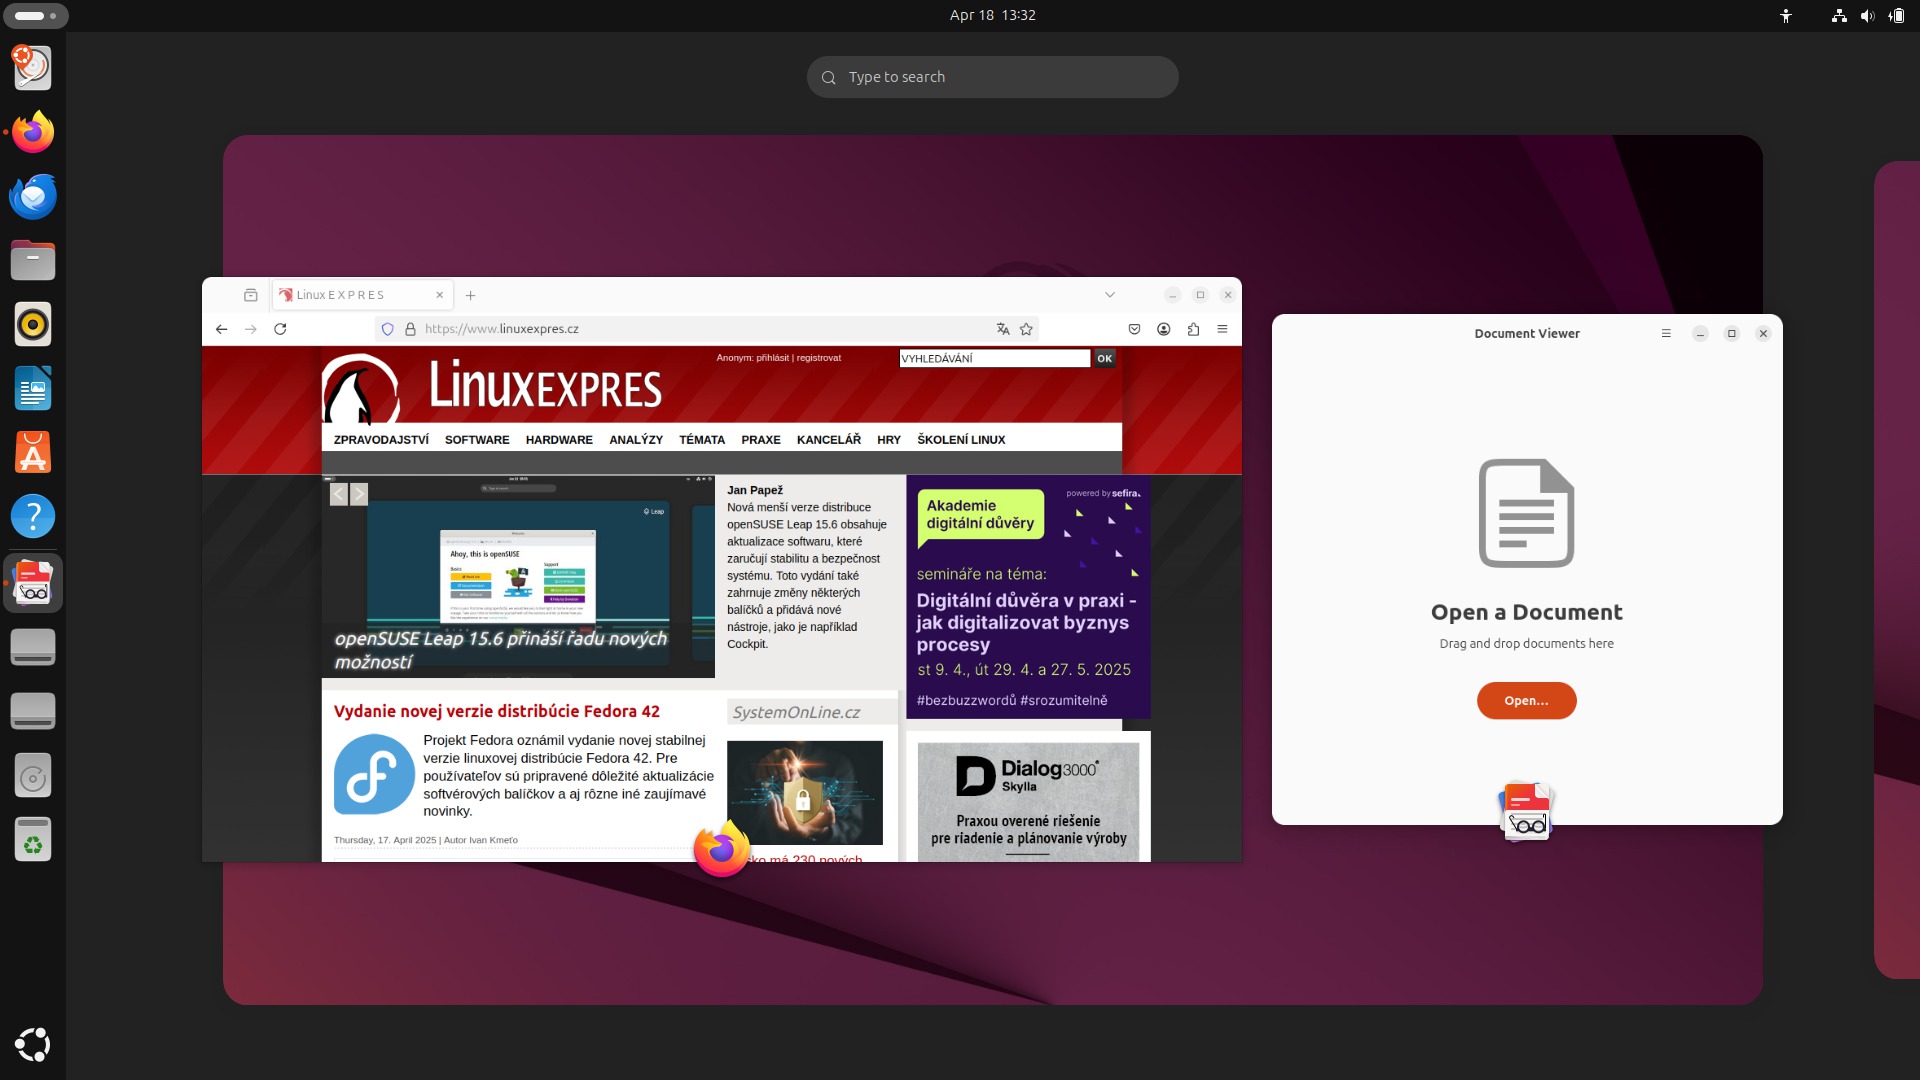Image resolution: width=1920 pixels, height=1080 pixels.
Task: Click Firefox back arrow button
Action: tap(221, 329)
